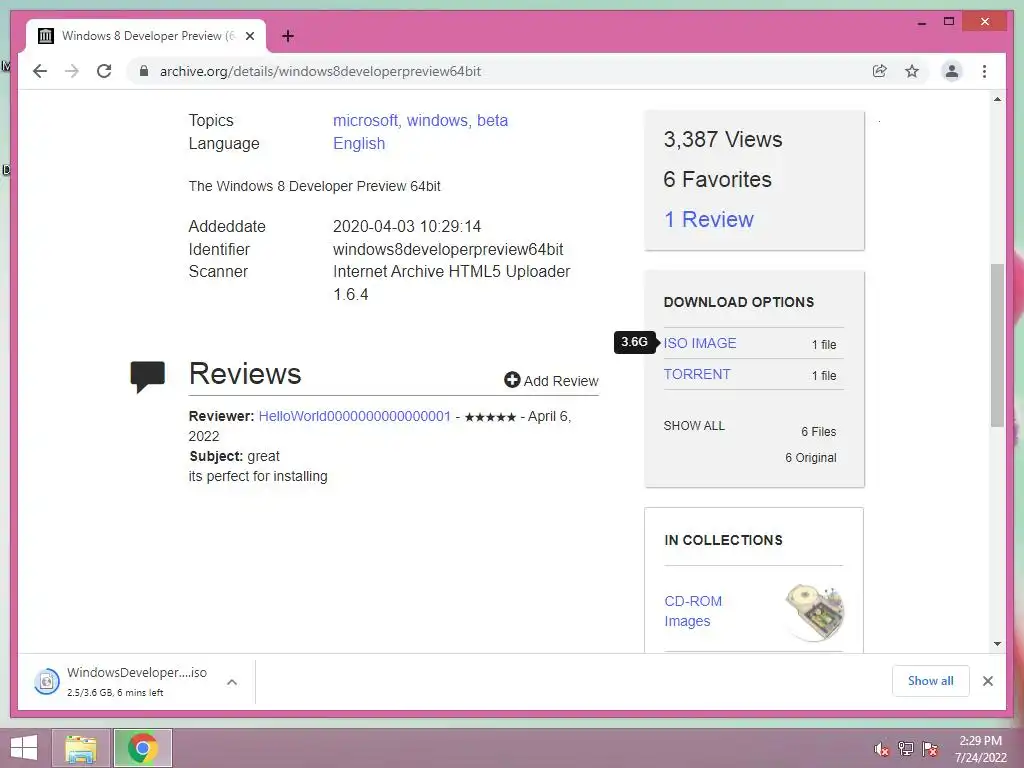Open a new browser tab
The width and height of the screenshot is (1024, 768).
[287, 36]
